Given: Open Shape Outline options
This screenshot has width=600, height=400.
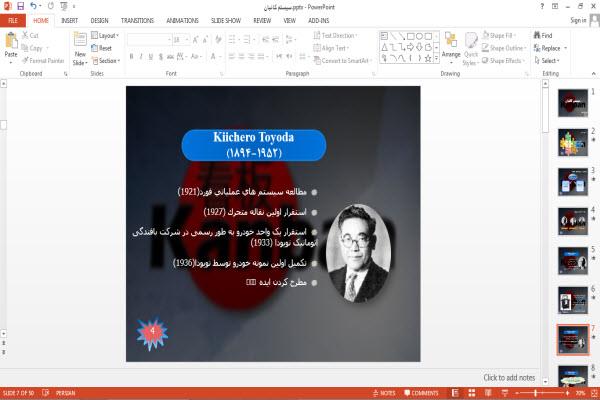Looking at the screenshot, I should (x=504, y=48).
